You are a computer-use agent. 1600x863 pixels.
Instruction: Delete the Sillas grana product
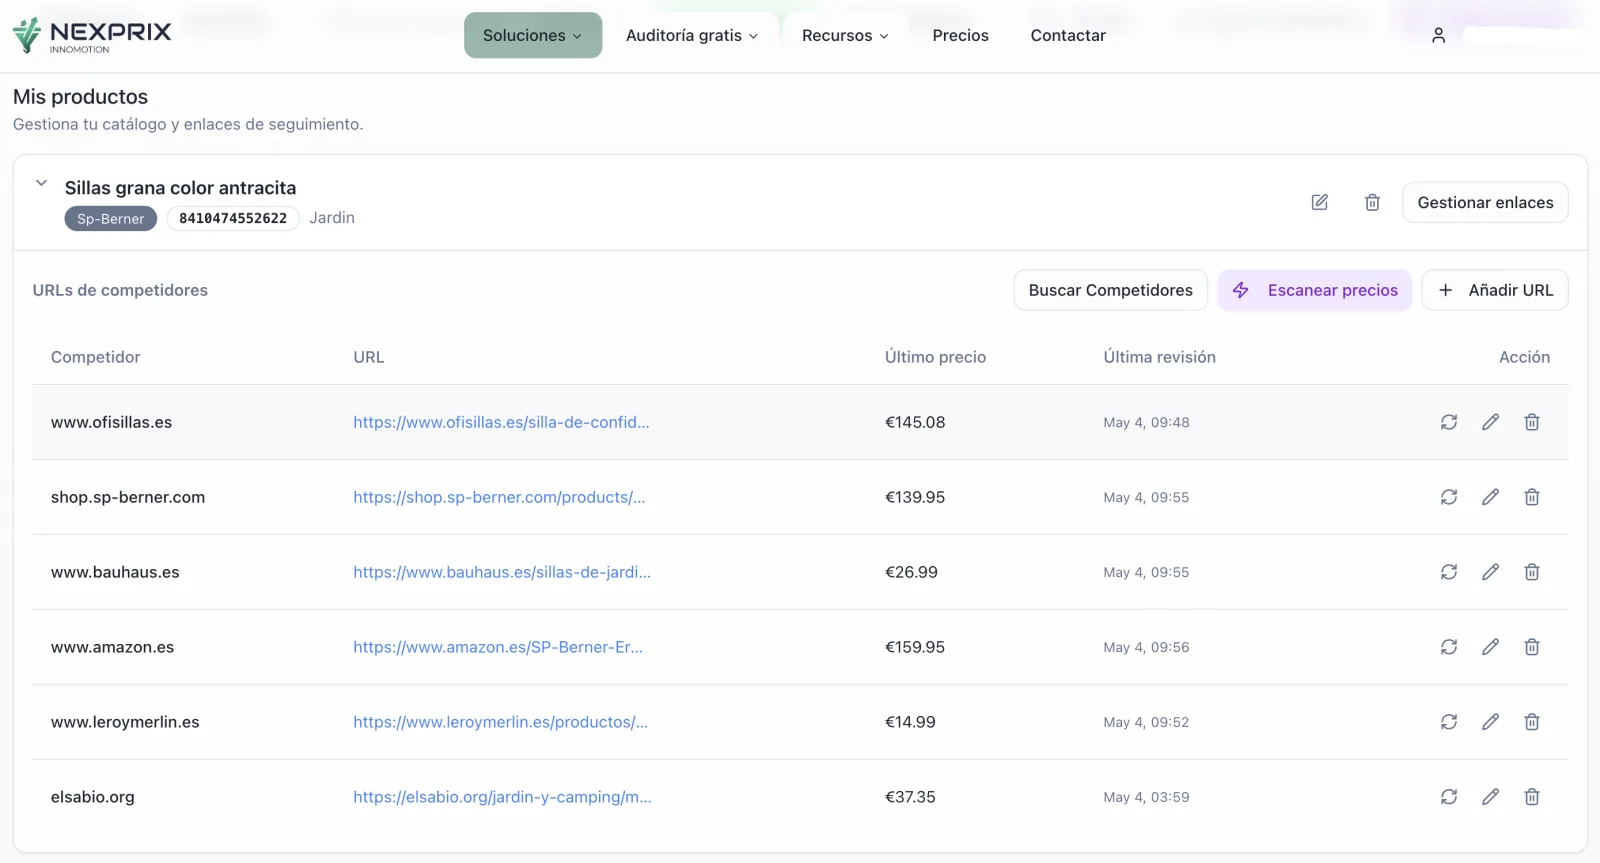(x=1372, y=202)
